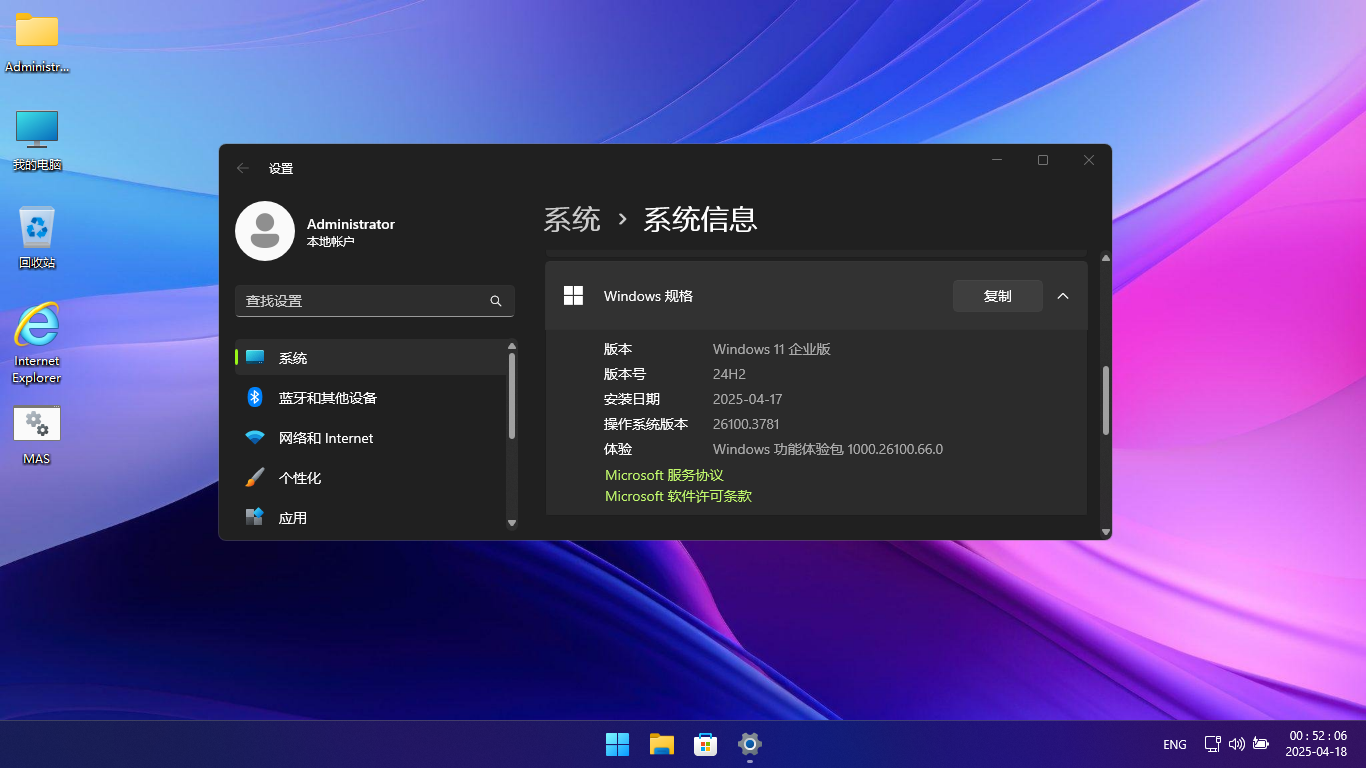Select 蓝牙和其他设备 in the sidebar
Screen dimensions: 1366x768
[x=371, y=397]
